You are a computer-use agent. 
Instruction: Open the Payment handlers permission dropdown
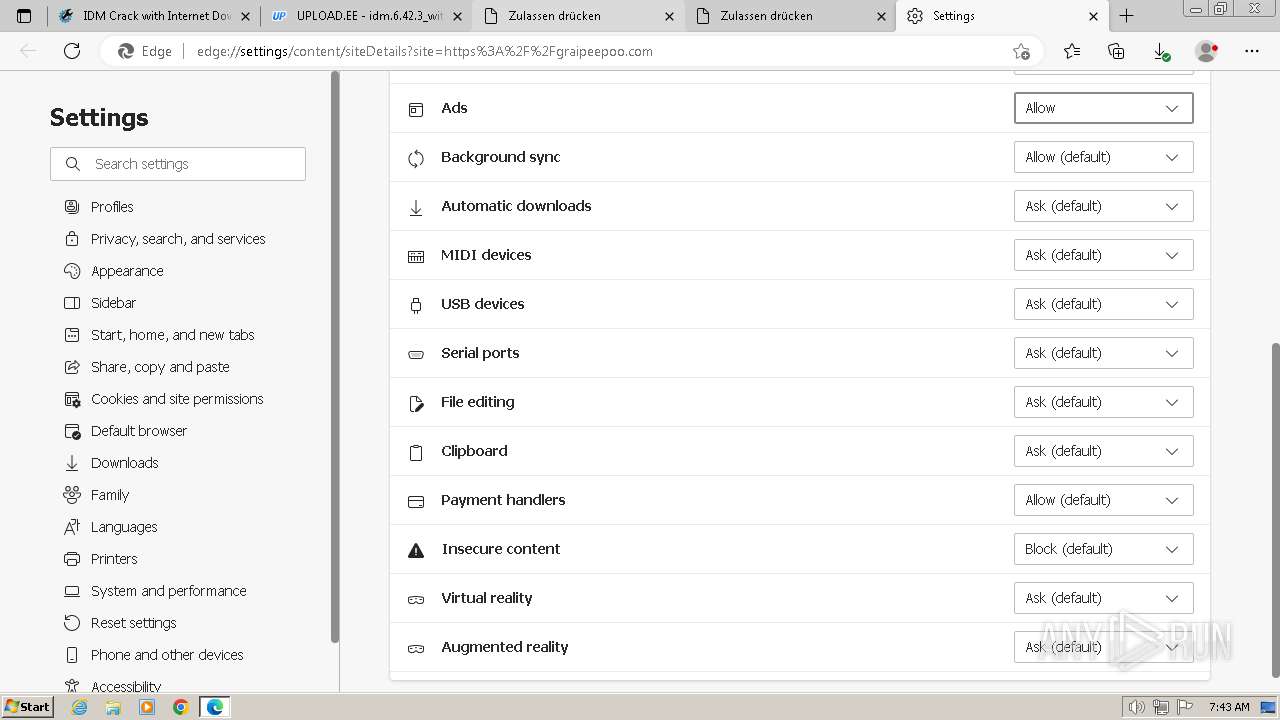1103,500
